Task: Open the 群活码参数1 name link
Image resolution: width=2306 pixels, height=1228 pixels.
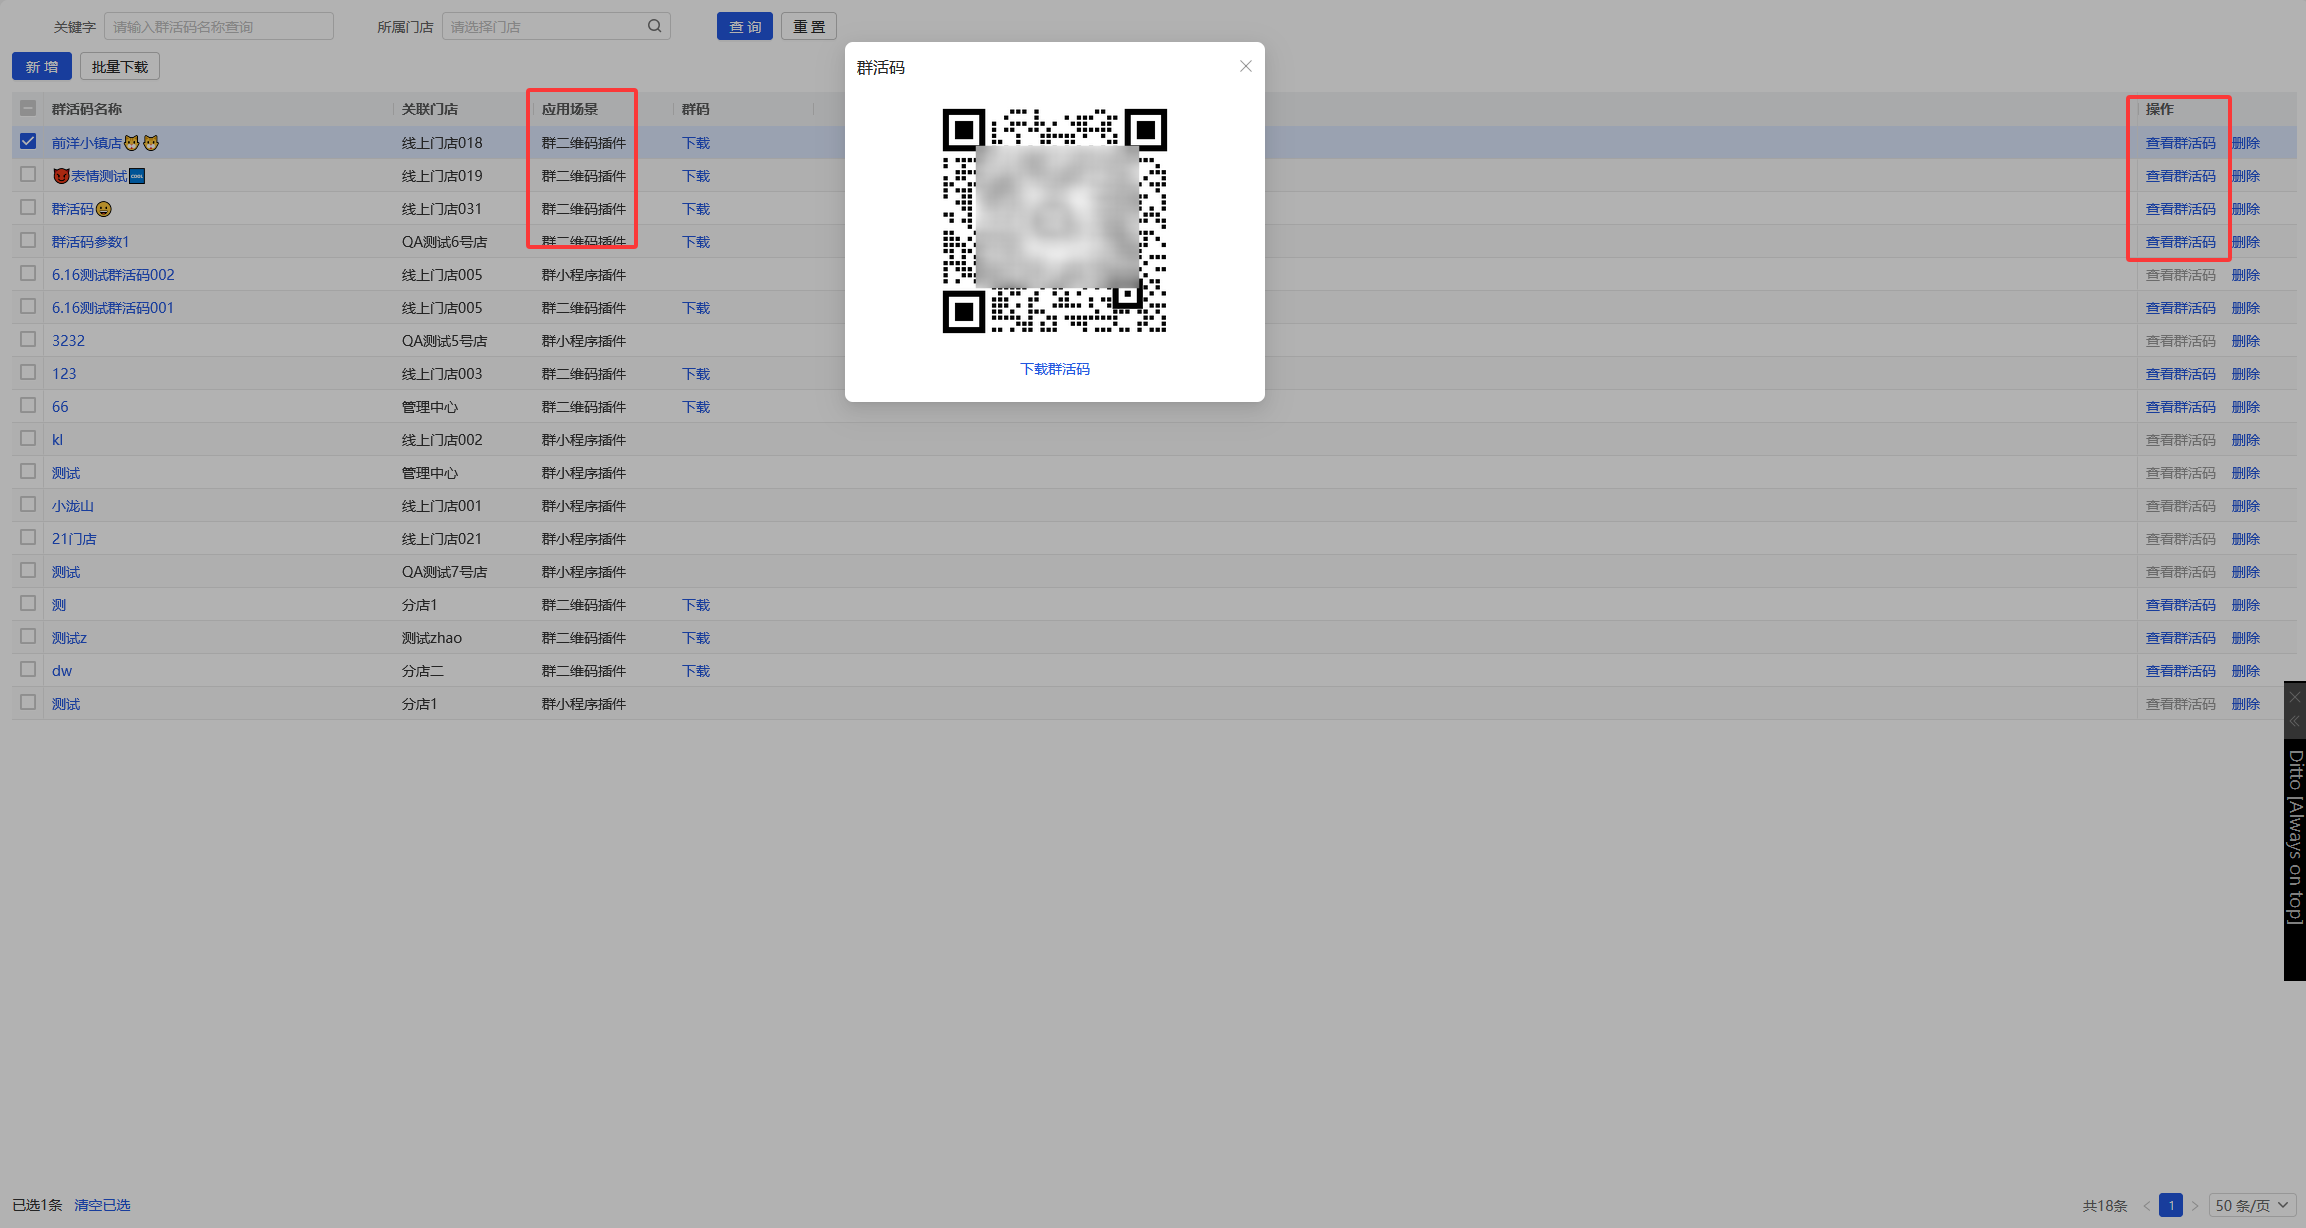Action: pyautogui.click(x=90, y=242)
